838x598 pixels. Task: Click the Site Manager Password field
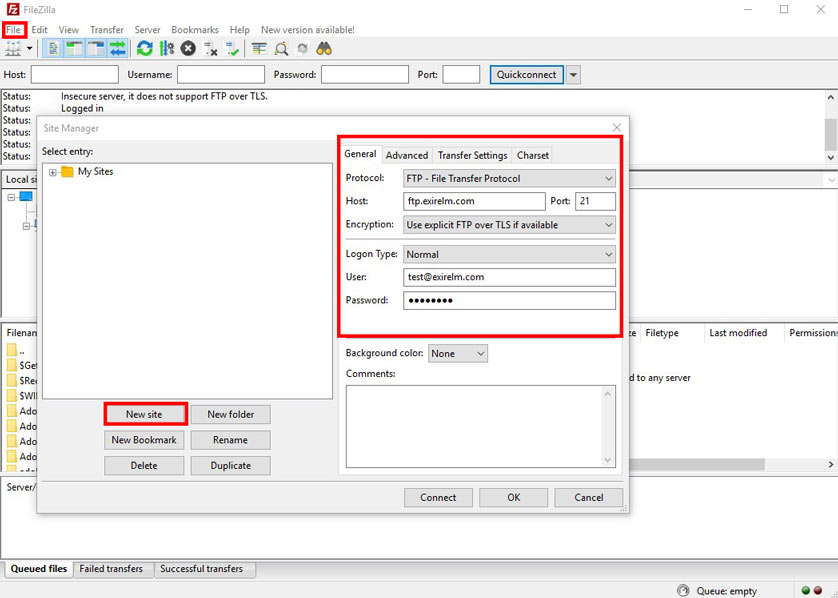[509, 300]
